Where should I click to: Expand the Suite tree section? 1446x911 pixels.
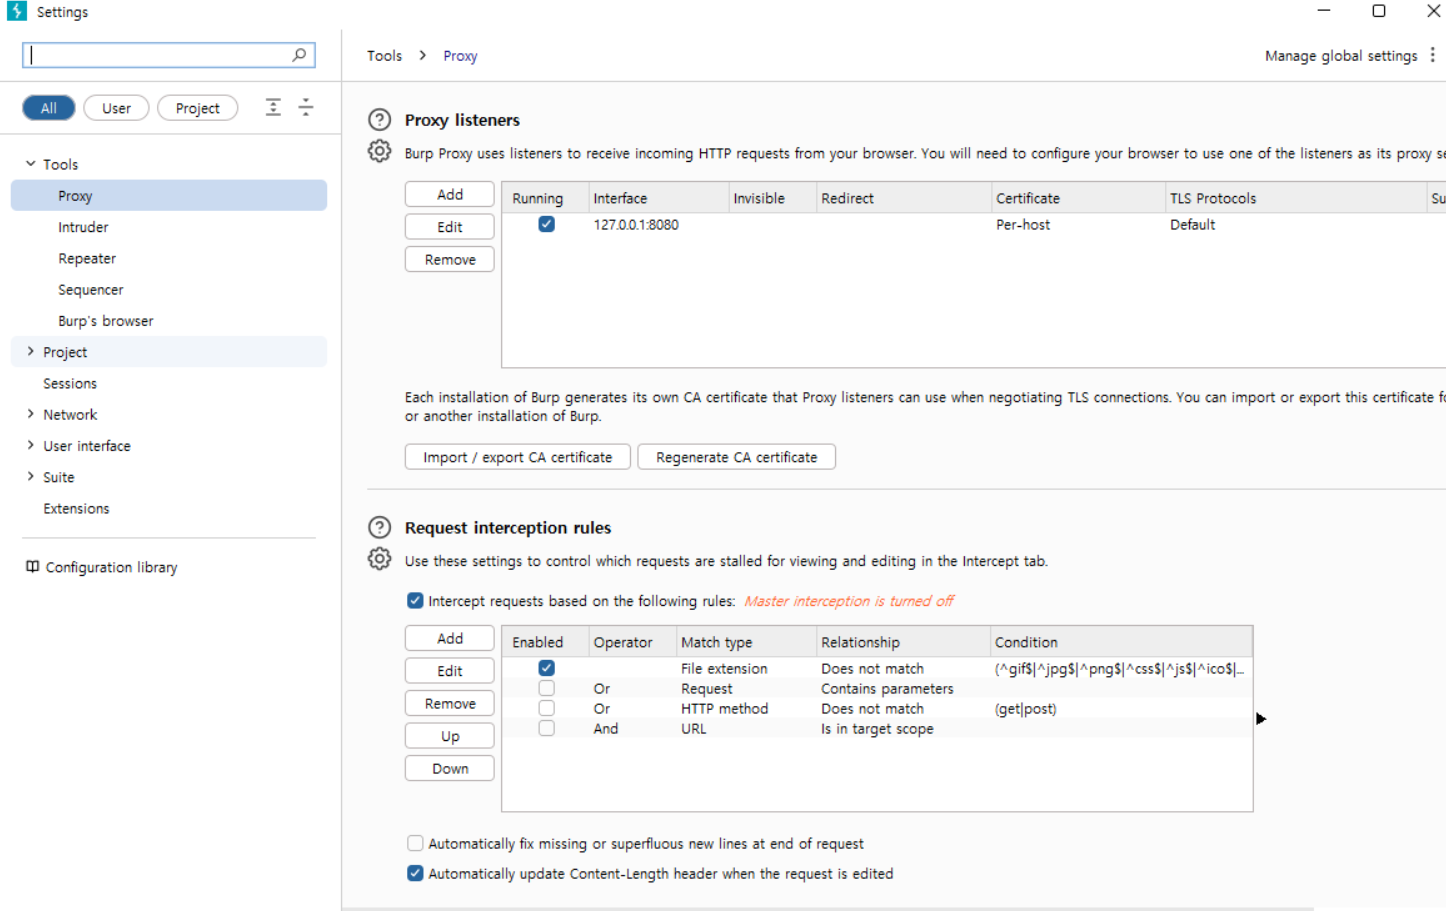coord(31,476)
